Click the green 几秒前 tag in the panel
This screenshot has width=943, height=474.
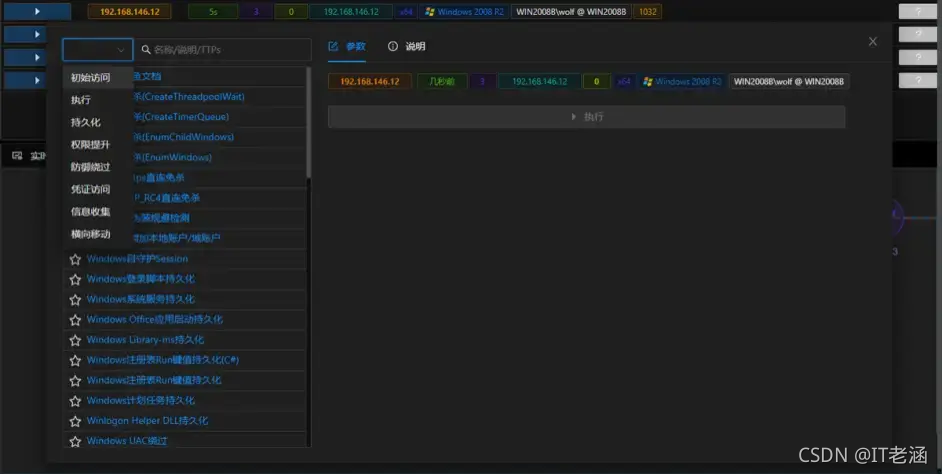tap(442, 81)
